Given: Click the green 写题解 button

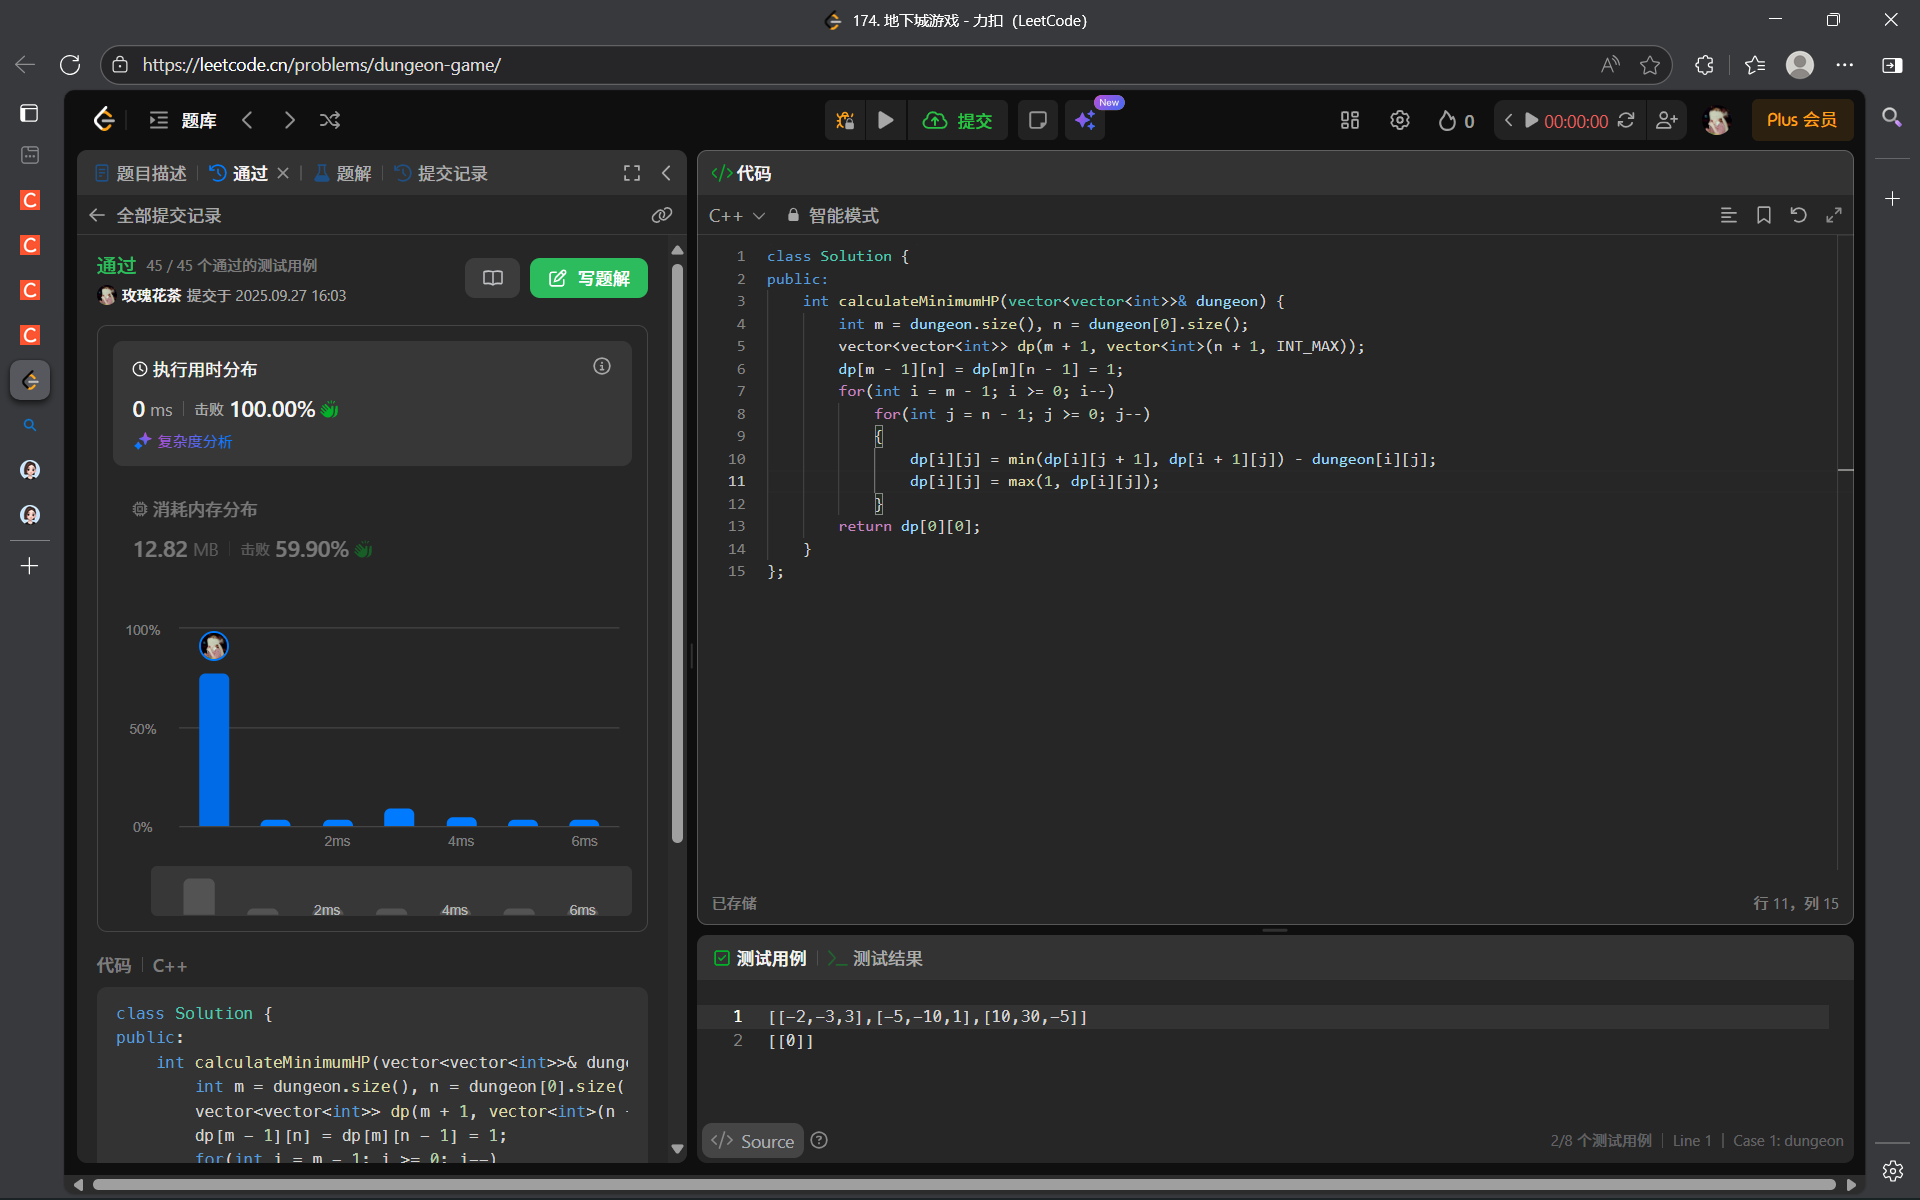Looking at the screenshot, I should [588, 278].
